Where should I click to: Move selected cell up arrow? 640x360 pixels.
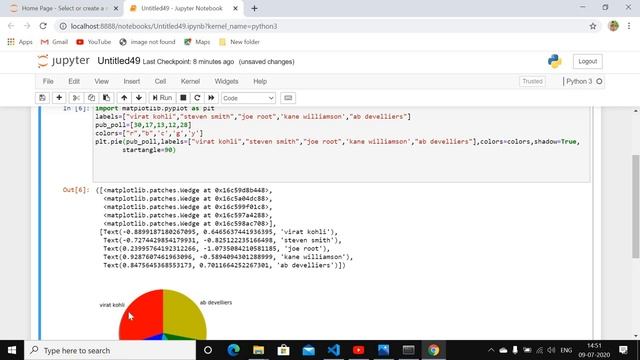tap(124, 98)
